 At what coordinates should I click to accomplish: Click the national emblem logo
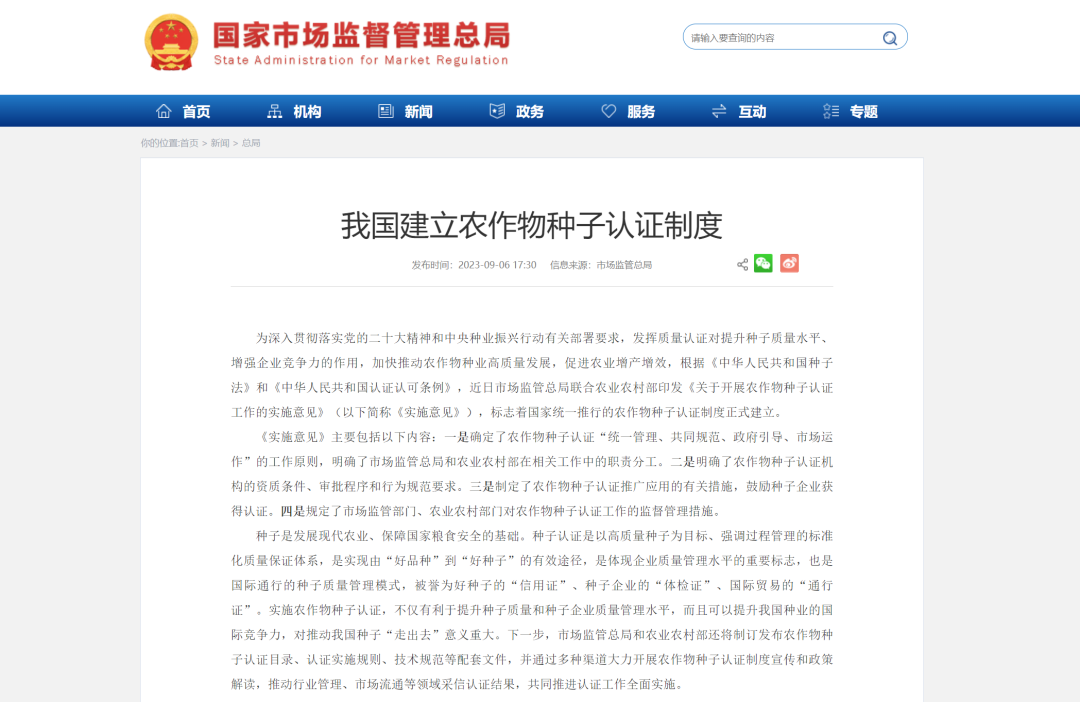pos(172,43)
